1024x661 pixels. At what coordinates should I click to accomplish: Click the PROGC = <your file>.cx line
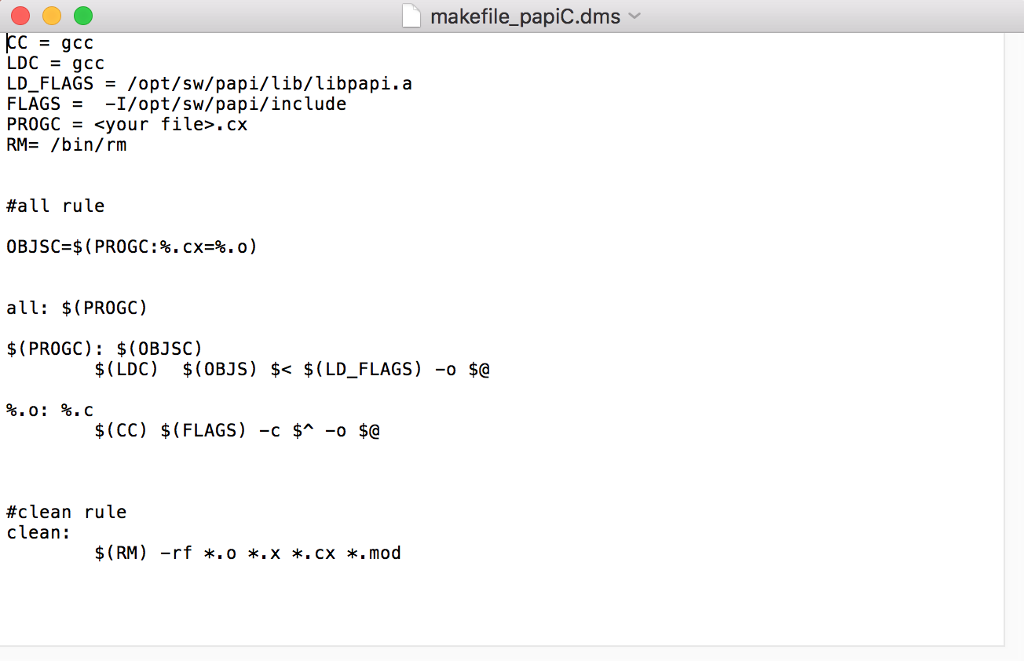coord(125,124)
